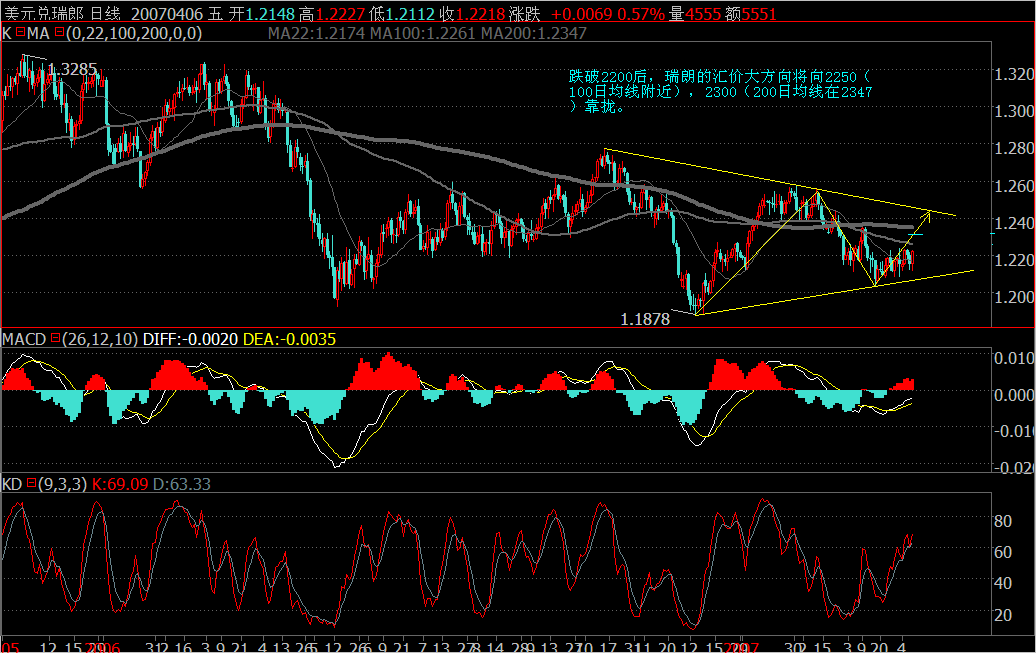Click the 0.000 MACD axis label

click(x=1014, y=395)
